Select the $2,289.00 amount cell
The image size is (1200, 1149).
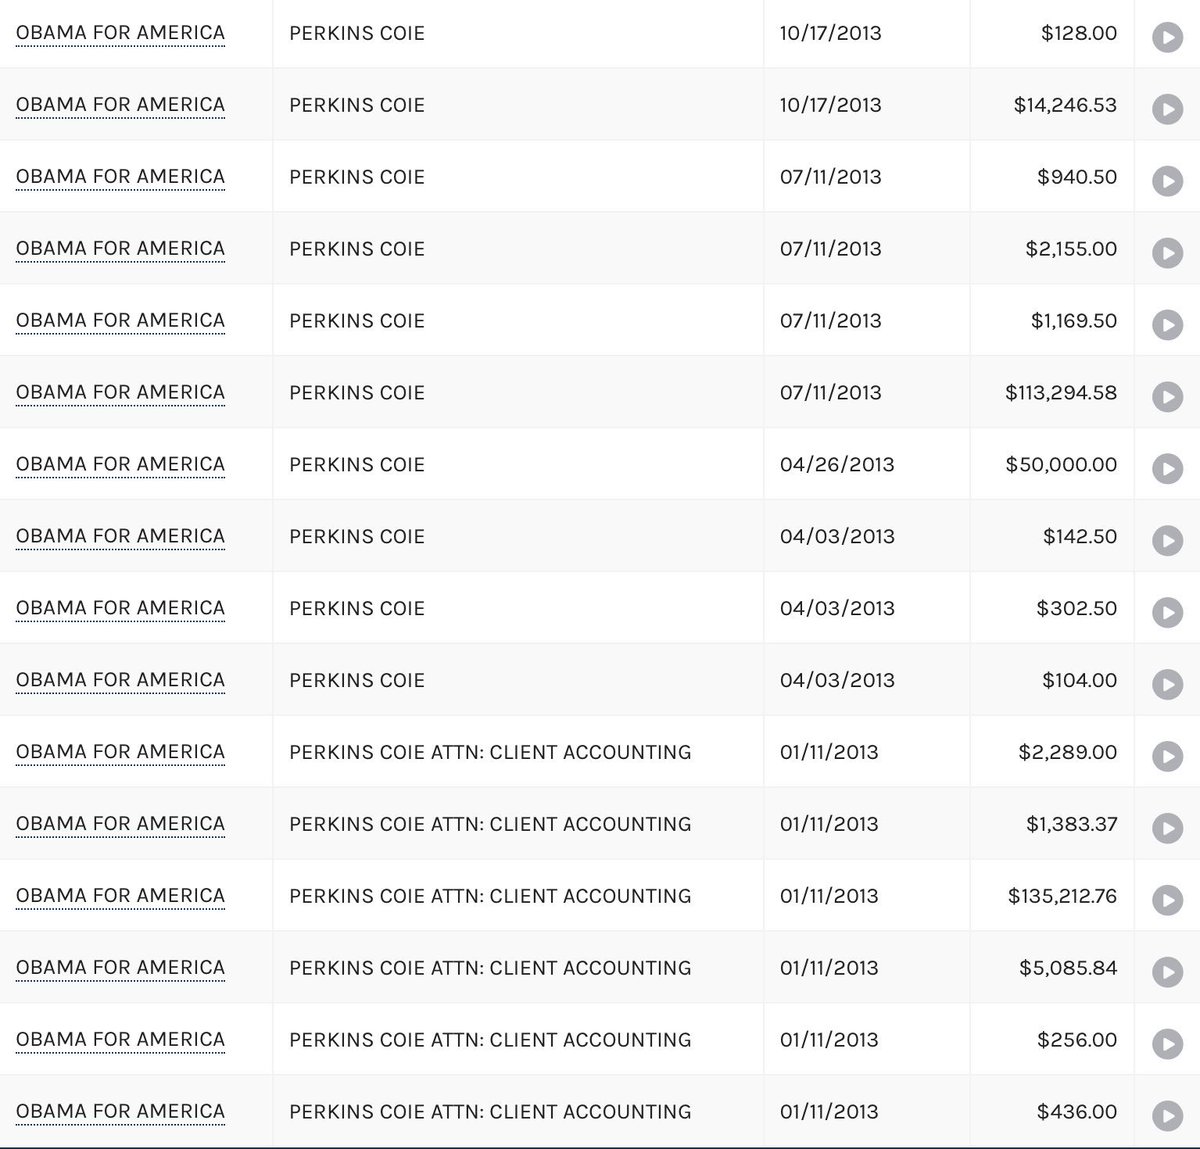1051,753
